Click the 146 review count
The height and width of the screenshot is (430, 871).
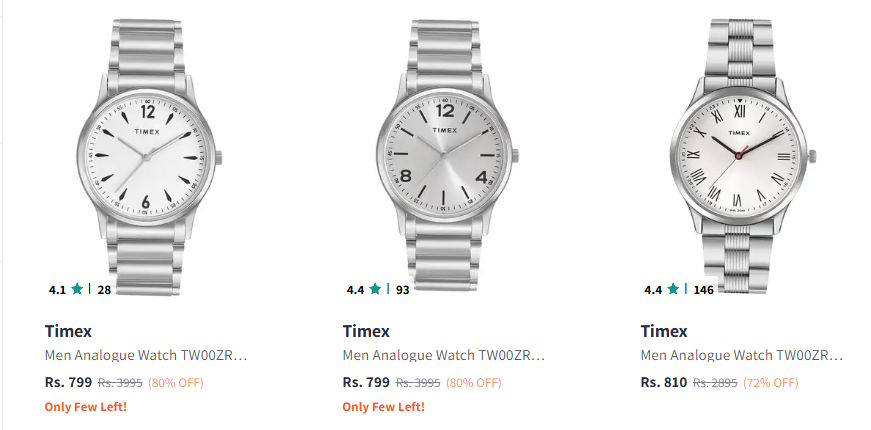point(704,290)
